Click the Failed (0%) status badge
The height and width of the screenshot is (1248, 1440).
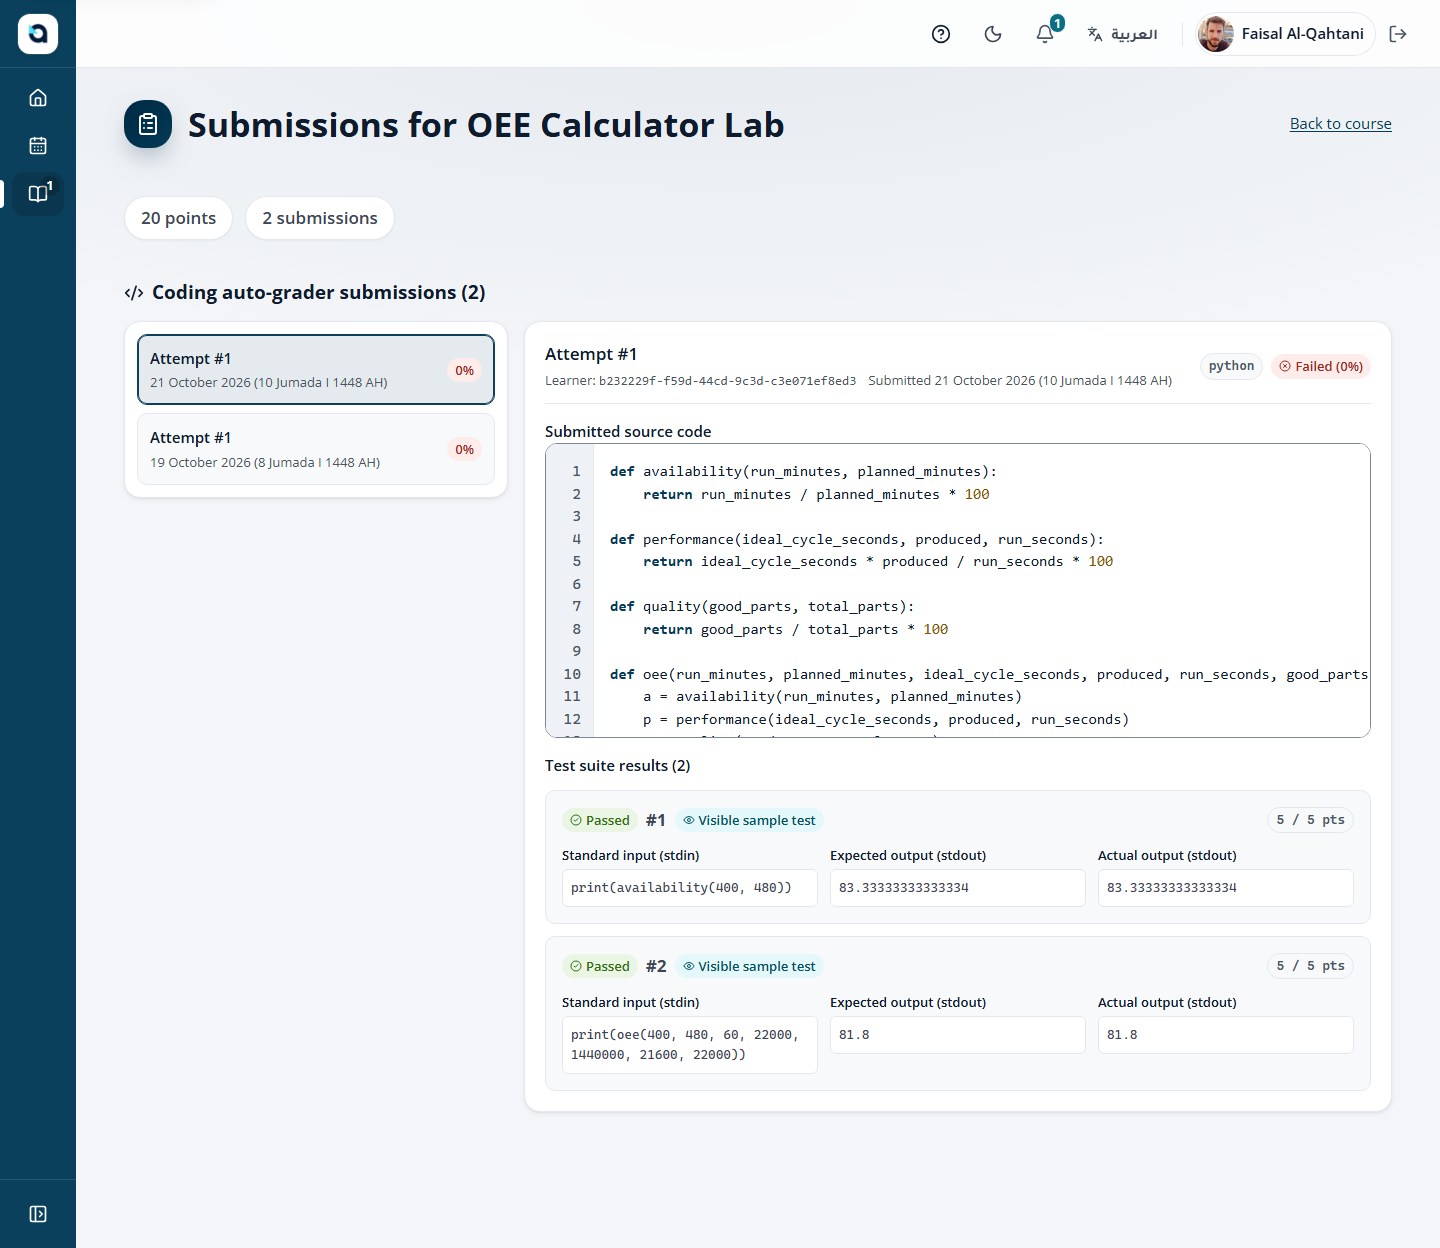click(x=1321, y=366)
